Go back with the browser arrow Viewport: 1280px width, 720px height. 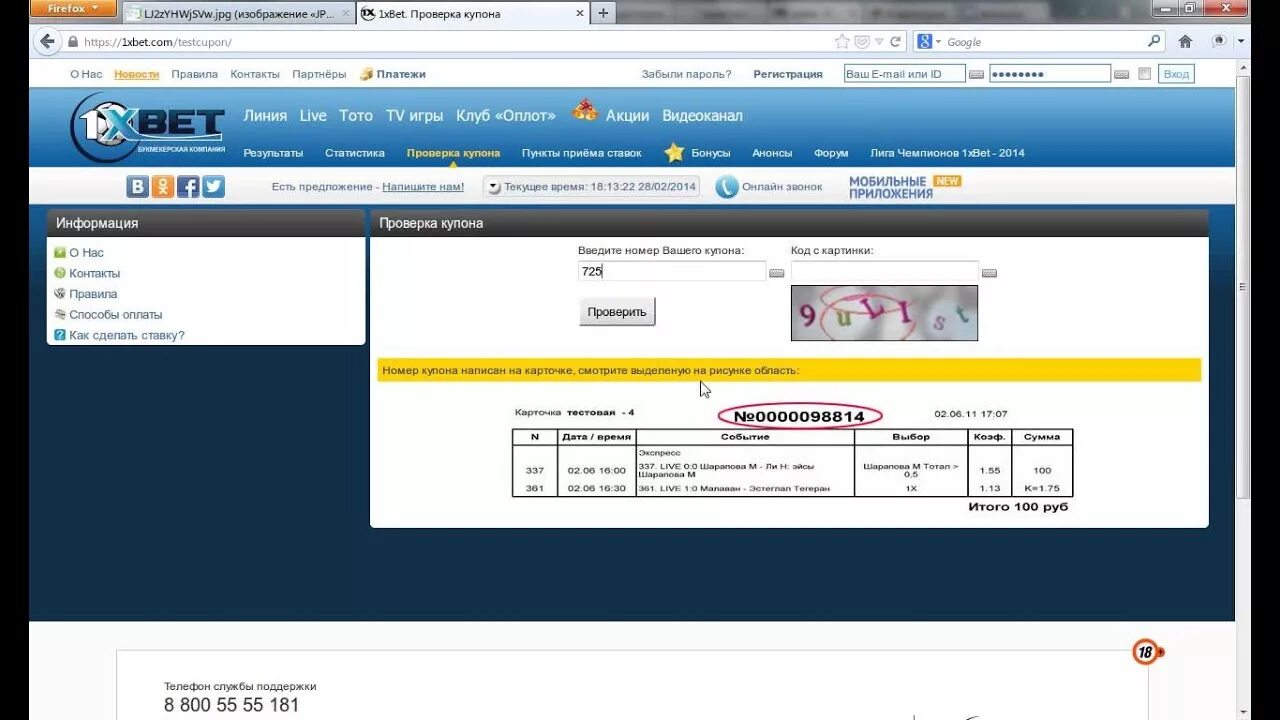(47, 42)
